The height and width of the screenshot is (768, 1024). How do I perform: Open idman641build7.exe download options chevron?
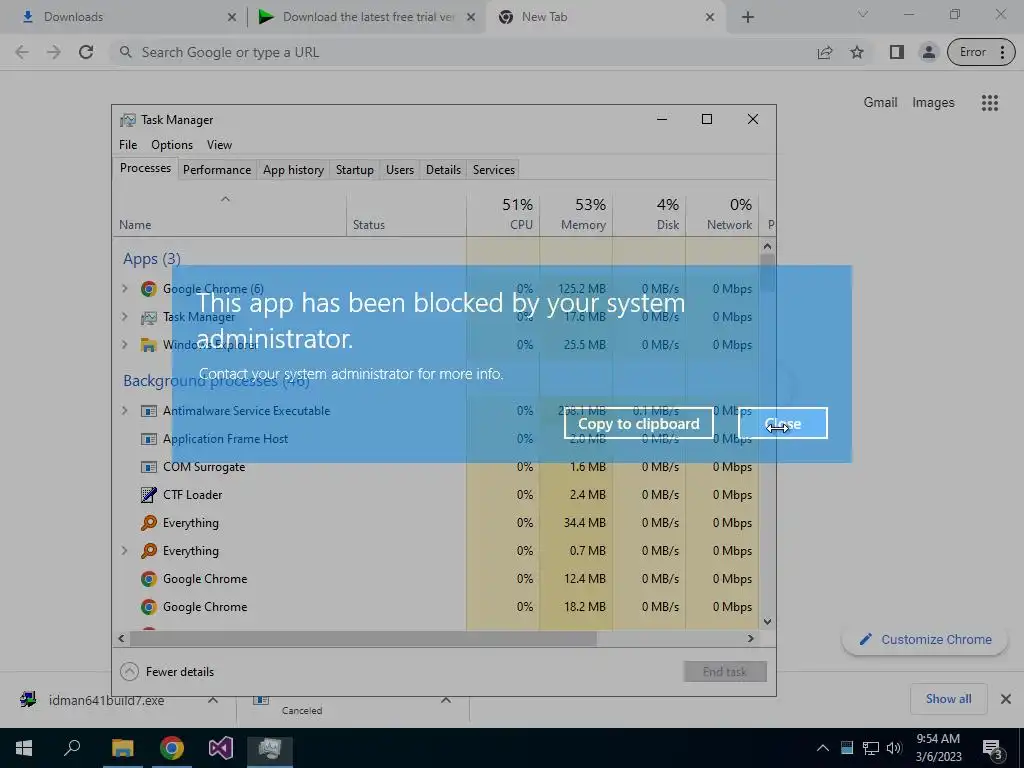coord(213,700)
